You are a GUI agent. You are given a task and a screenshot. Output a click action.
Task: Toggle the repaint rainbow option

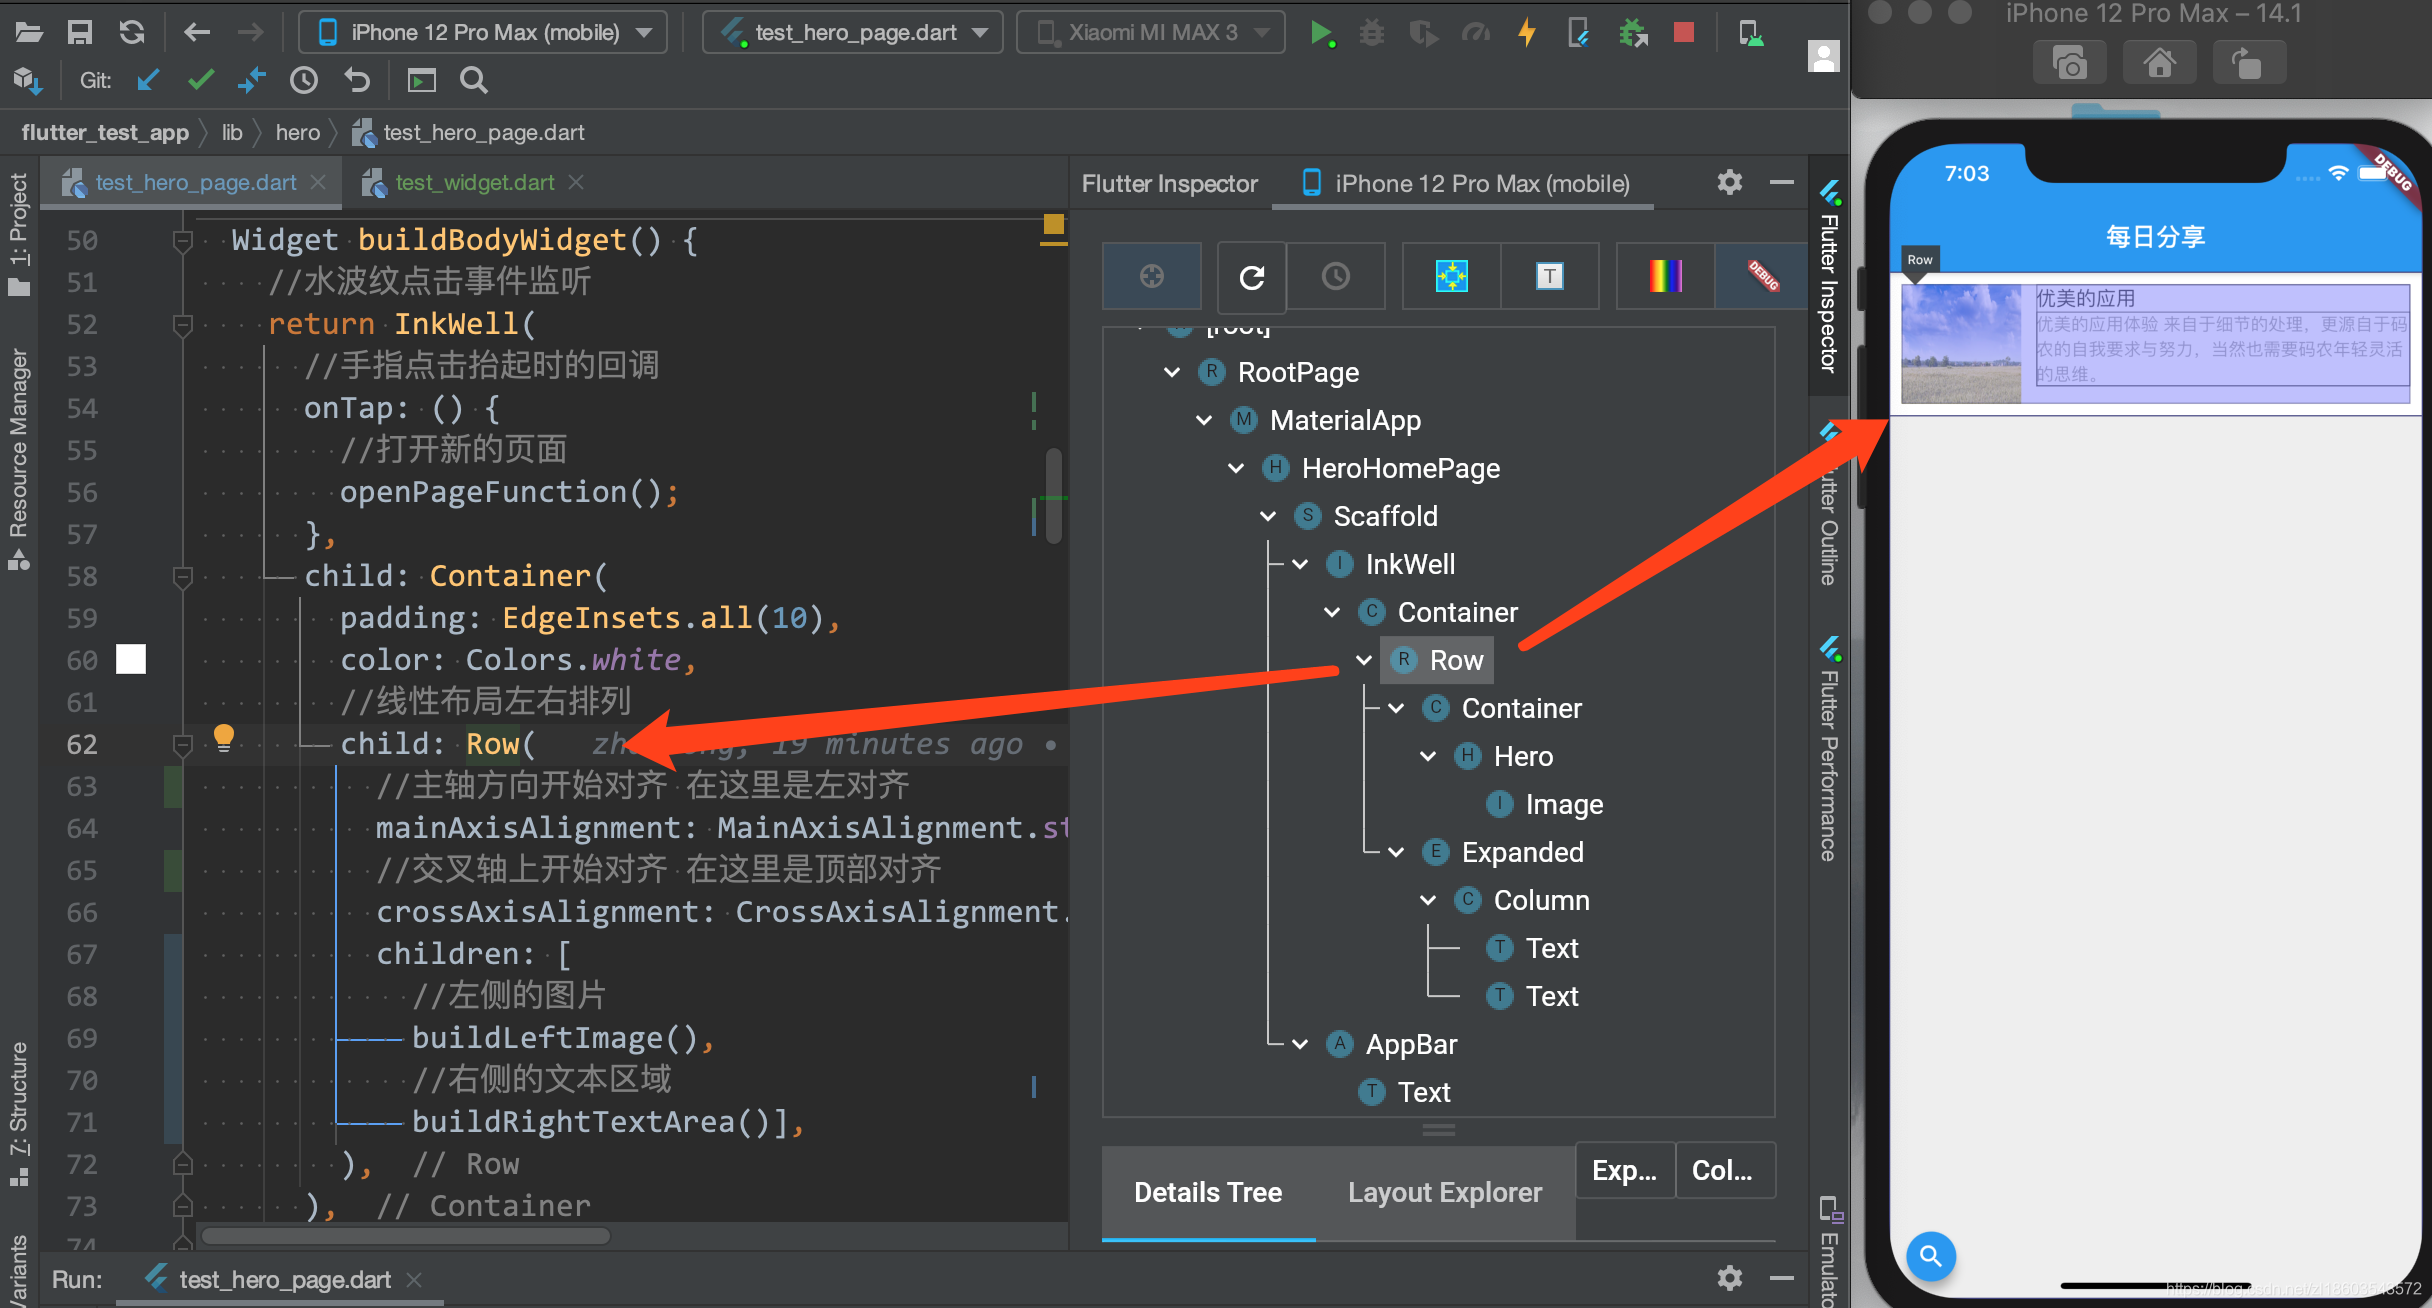(1664, 276)
